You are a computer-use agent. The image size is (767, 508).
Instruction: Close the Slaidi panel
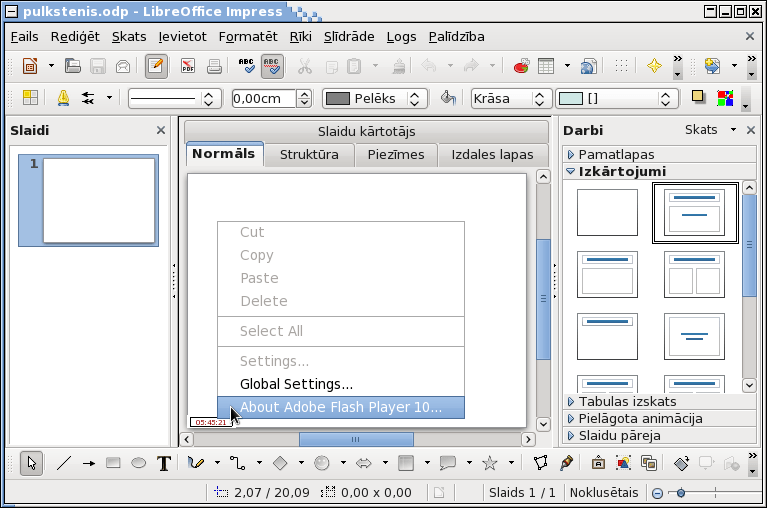click(x=160, y=131)
